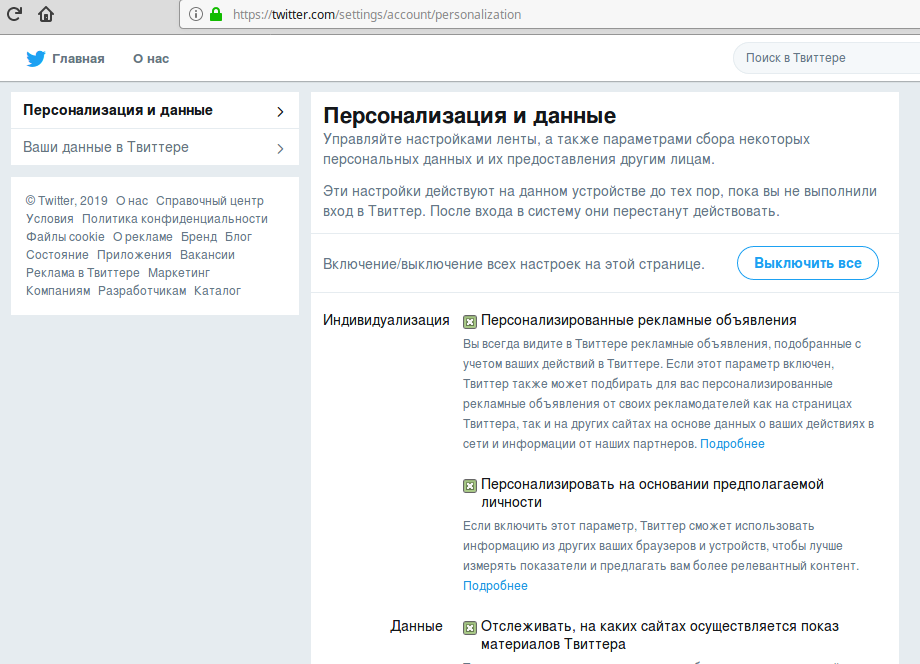Expand the Персонализация и данные chevron
Viewport: 920px width, 664px height.
pyautogui.click(x=280, y=111)
